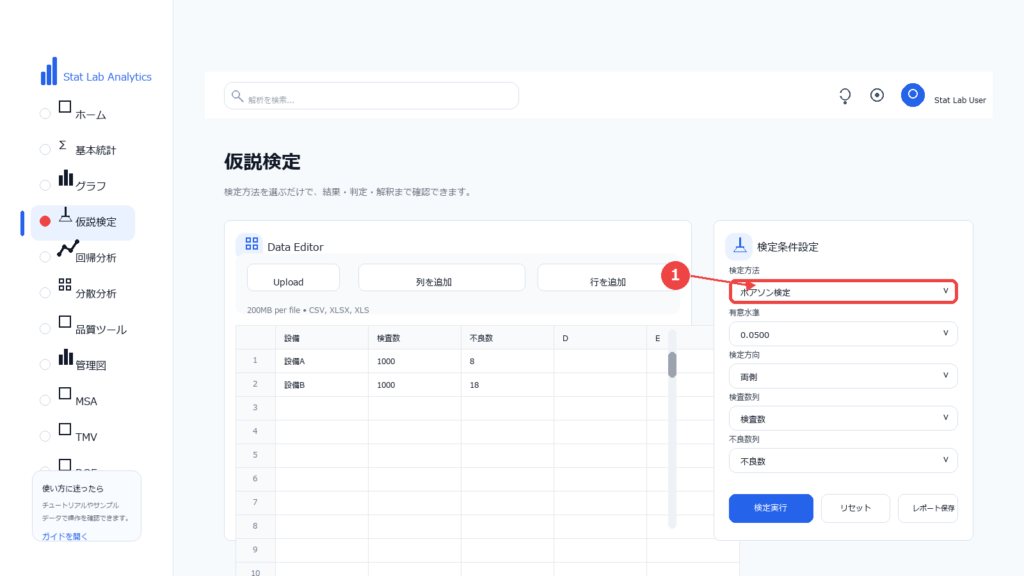Select the 設備 column header
The image size is (1024, 576).
(x=321, y=338)
